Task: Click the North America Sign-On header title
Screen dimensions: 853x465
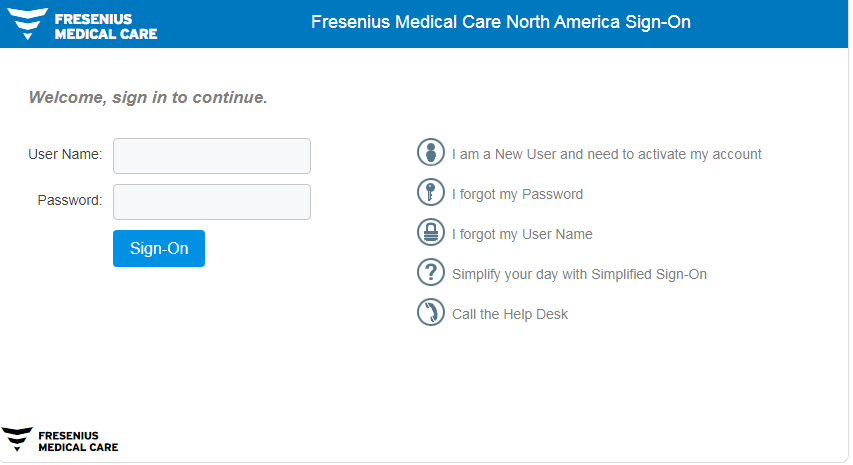Action: 500,22
